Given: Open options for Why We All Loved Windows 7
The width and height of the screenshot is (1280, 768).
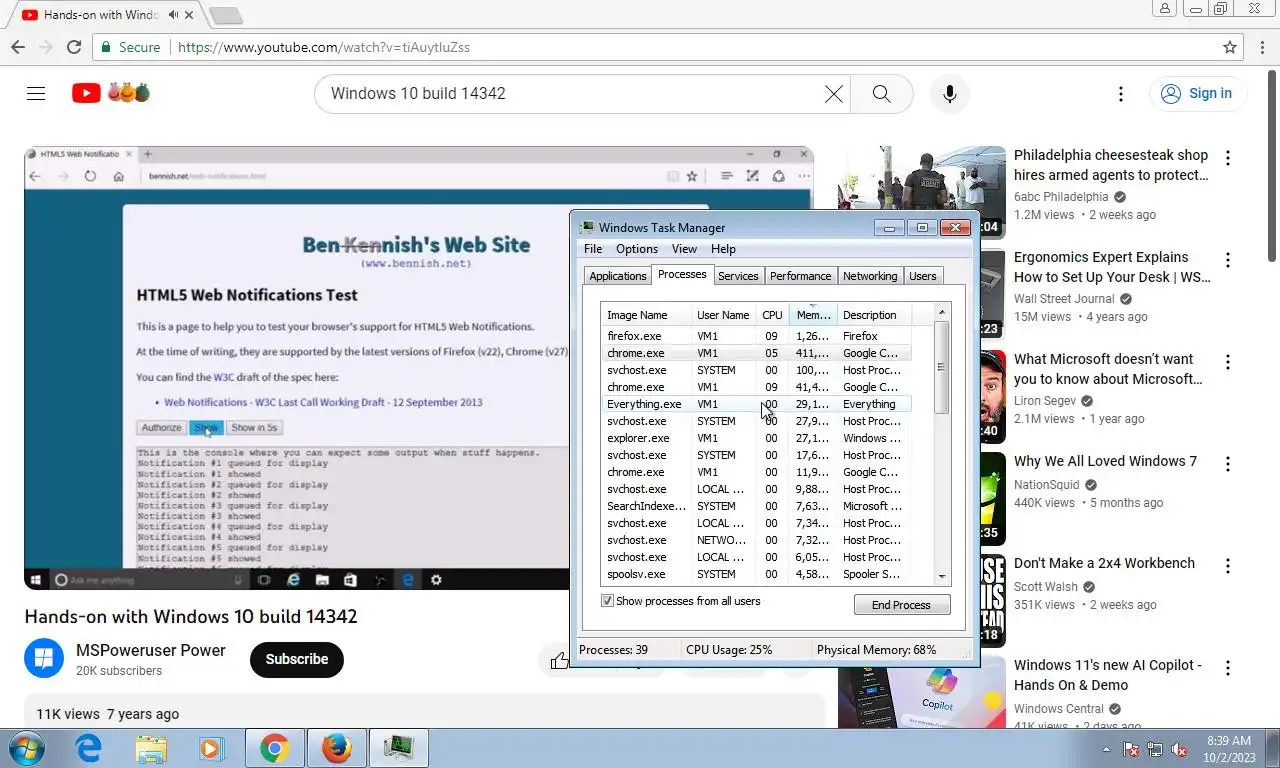Looking at the screenshot, I should pyautogui.click(x=1228, y=464).
